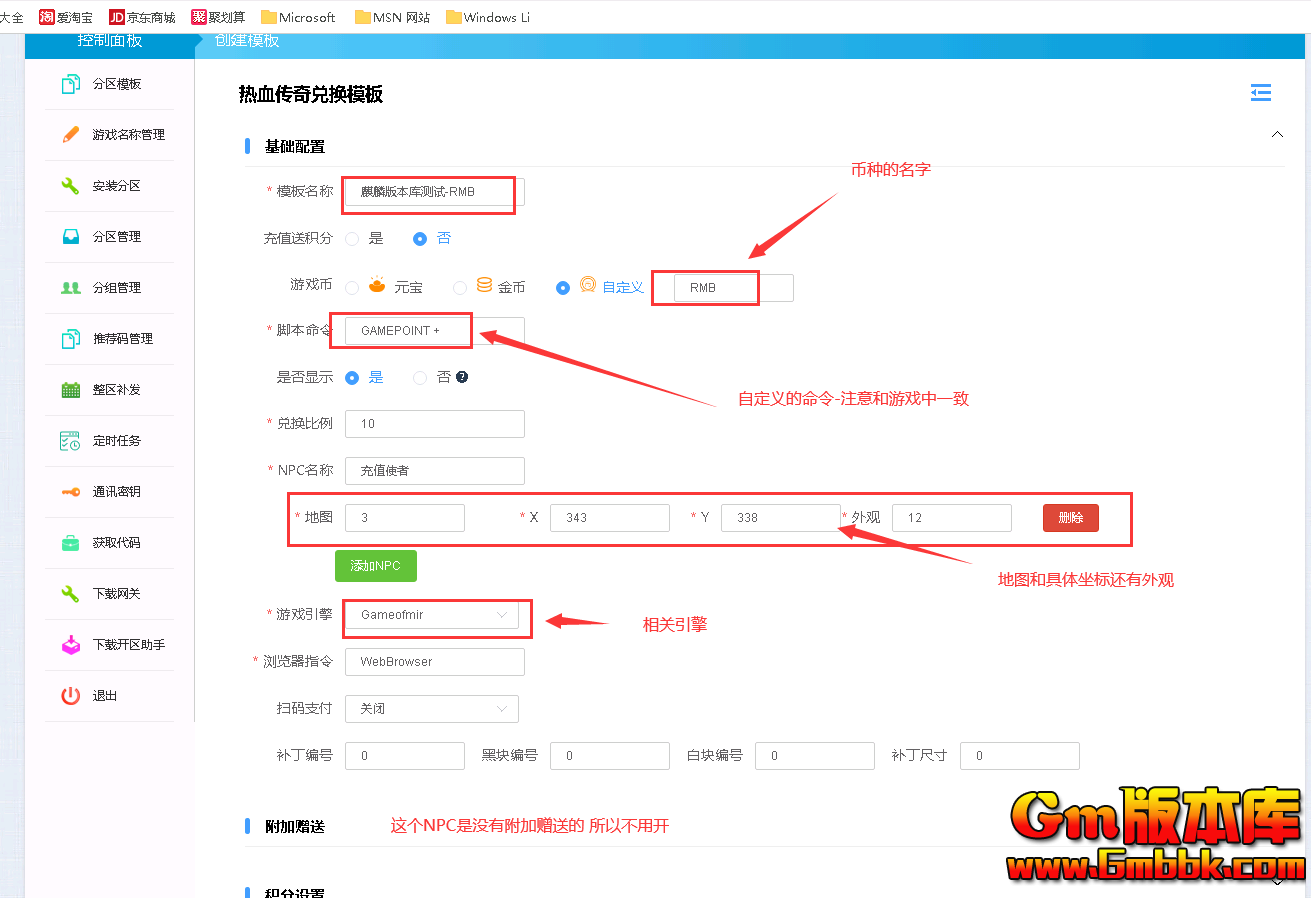Click the 兑换比例 input field
Viewport: 1311px width, 898px height.
(434, 424)
